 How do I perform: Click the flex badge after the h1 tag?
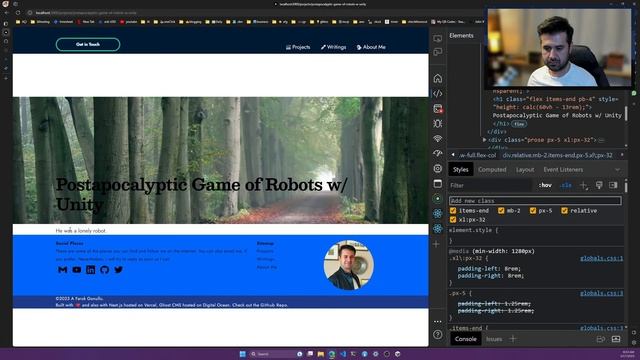(x=519, y=124)
